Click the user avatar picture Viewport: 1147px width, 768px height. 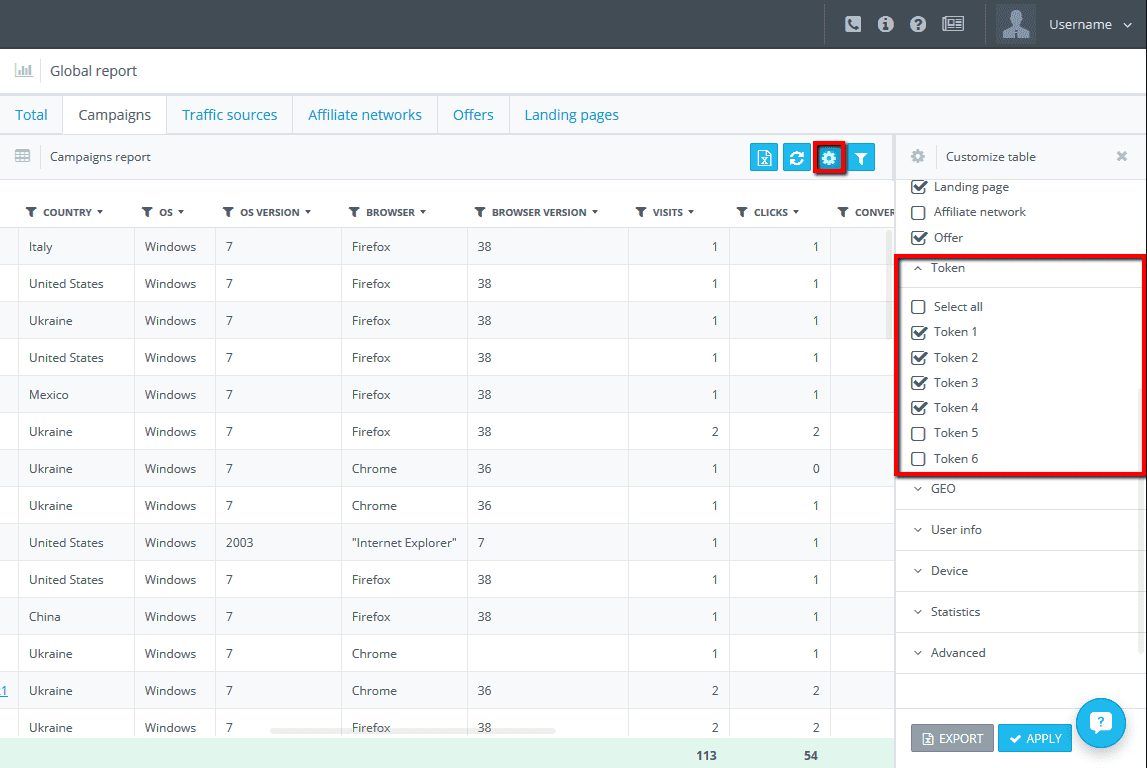[x=1015, y=24]
